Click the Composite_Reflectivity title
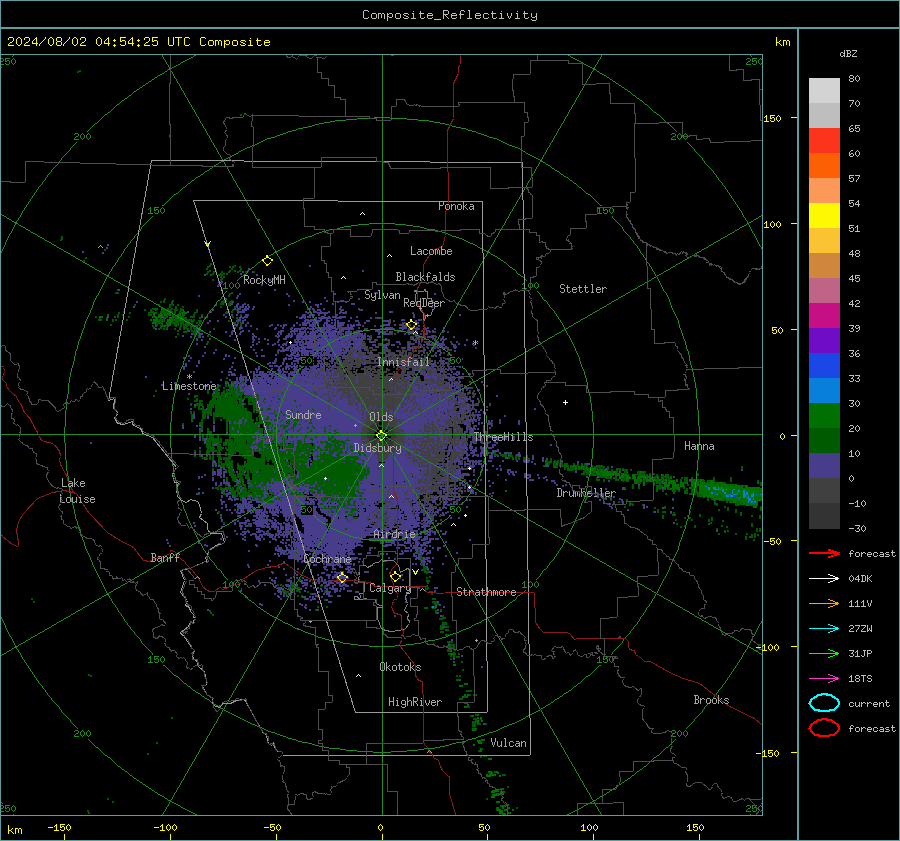The width and height of the screenshot is (900, 841). pyautogui.click(x=450, y=15)
